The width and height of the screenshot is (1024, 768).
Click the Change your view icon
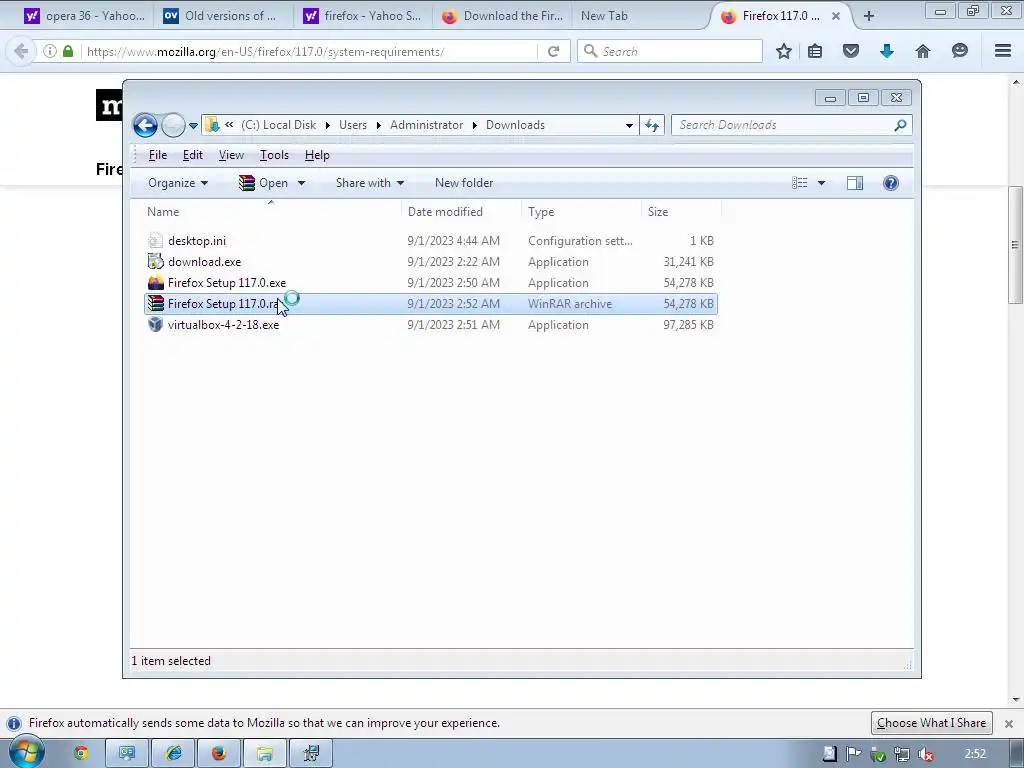pos(799,183)
